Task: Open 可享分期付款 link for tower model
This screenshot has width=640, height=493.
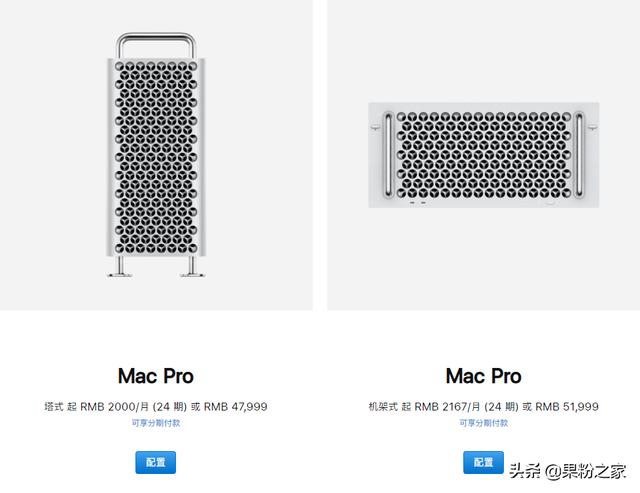Action: [155, 423]
